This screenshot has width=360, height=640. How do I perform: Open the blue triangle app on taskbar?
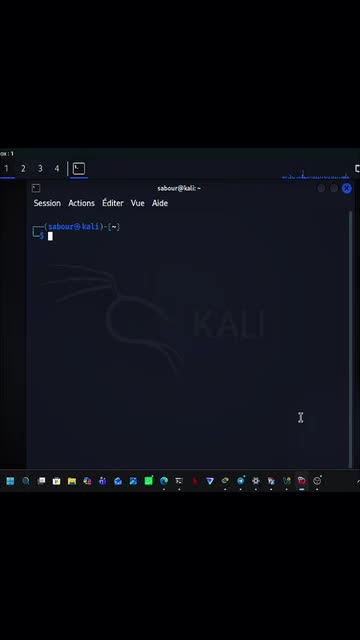[210, 481]
